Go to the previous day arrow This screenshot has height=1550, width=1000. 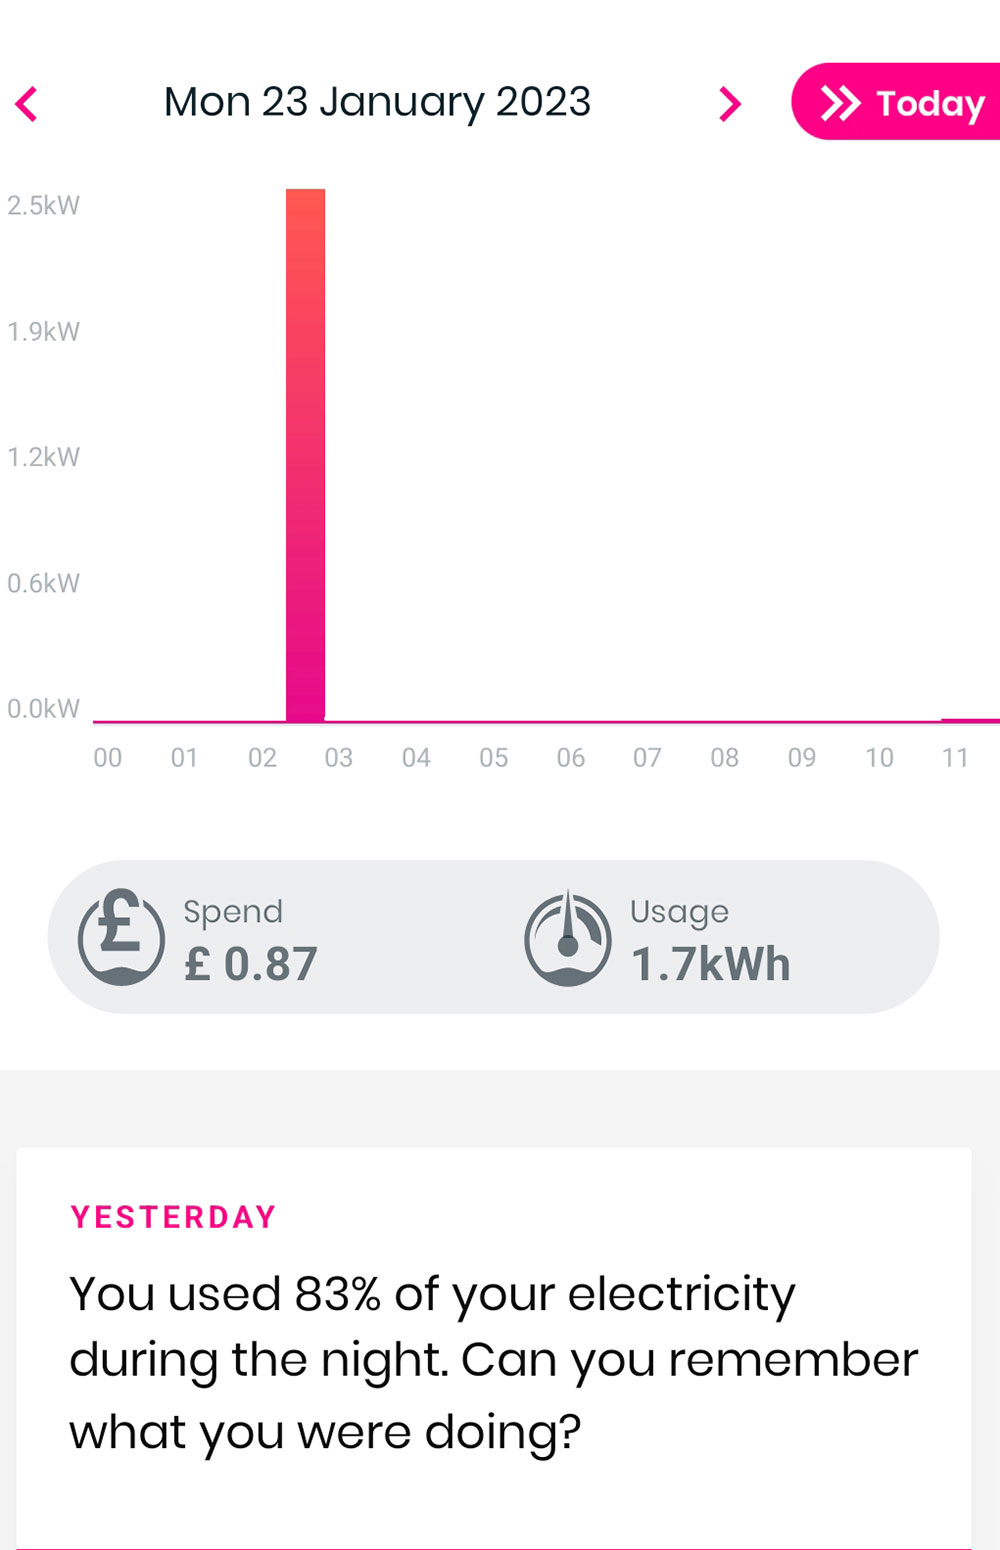point(27,104)
